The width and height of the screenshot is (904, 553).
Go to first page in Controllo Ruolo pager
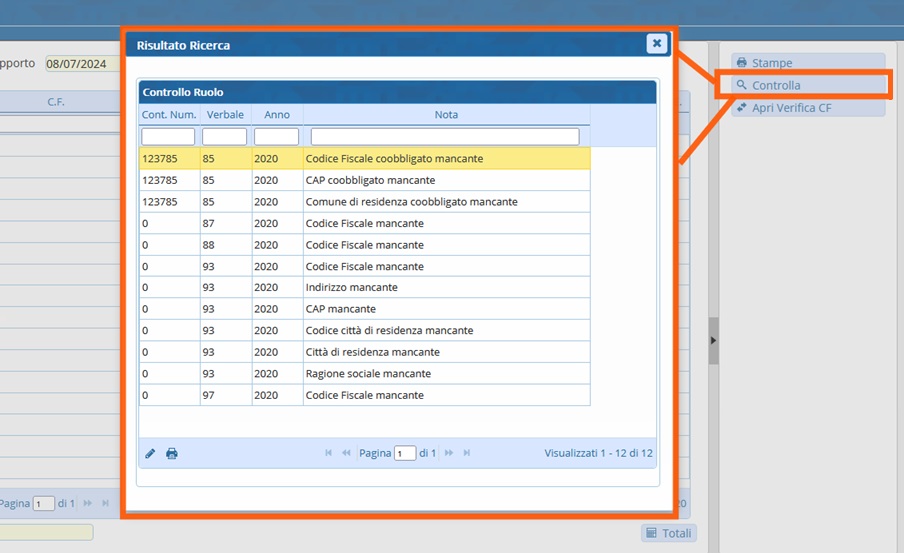coord(329,453)
